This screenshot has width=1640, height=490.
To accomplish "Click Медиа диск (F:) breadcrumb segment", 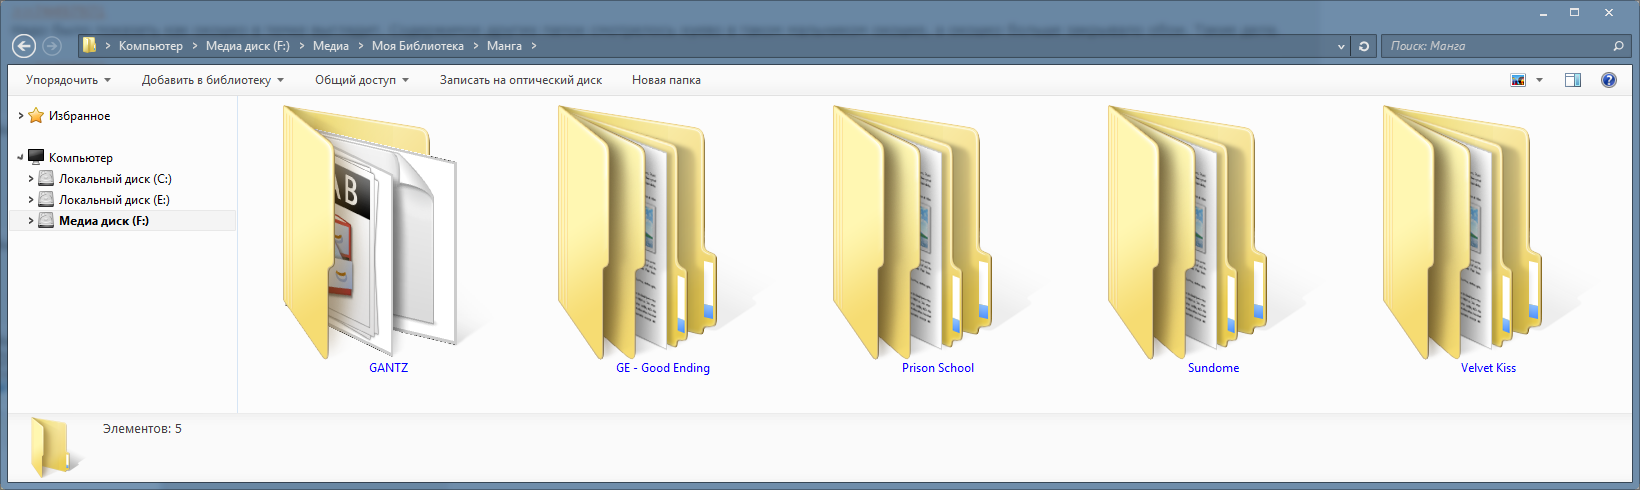I will click(248, 46).
